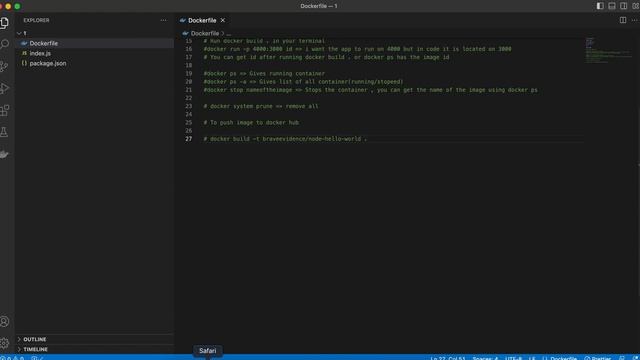Click line 21 docker stop nameoftheimage comment

370,90
